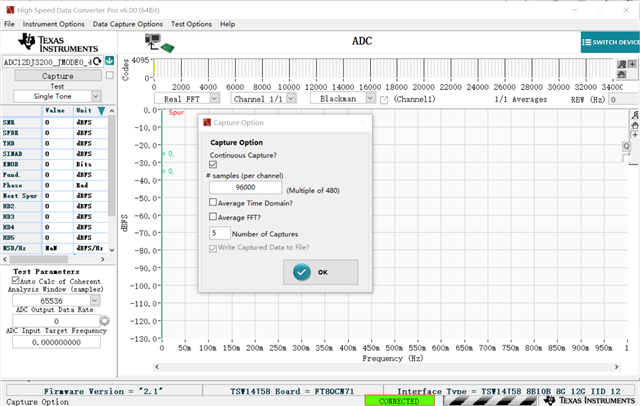The height and width of the screenshot is (406, 640).
Task: Open the Instrument Options menu
Action: (53, 24)
